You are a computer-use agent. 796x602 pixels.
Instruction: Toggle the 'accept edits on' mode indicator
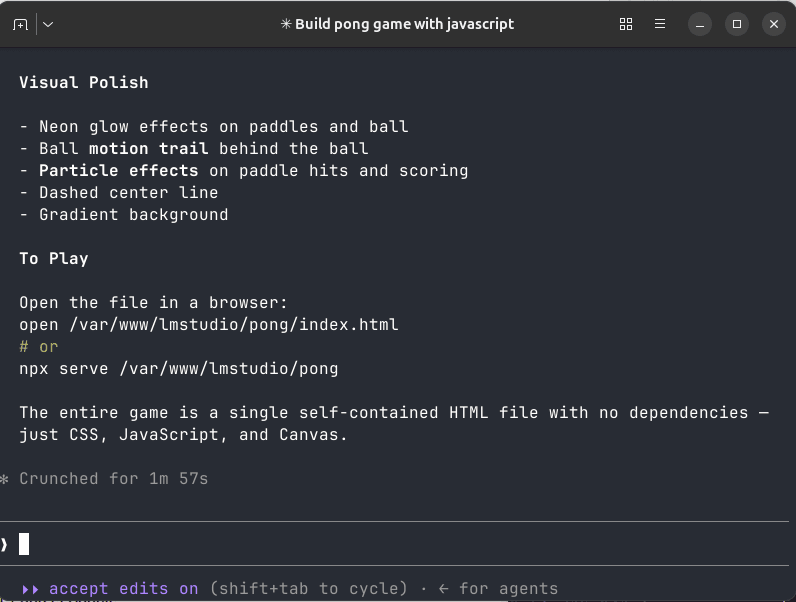[x=123, y=588]
